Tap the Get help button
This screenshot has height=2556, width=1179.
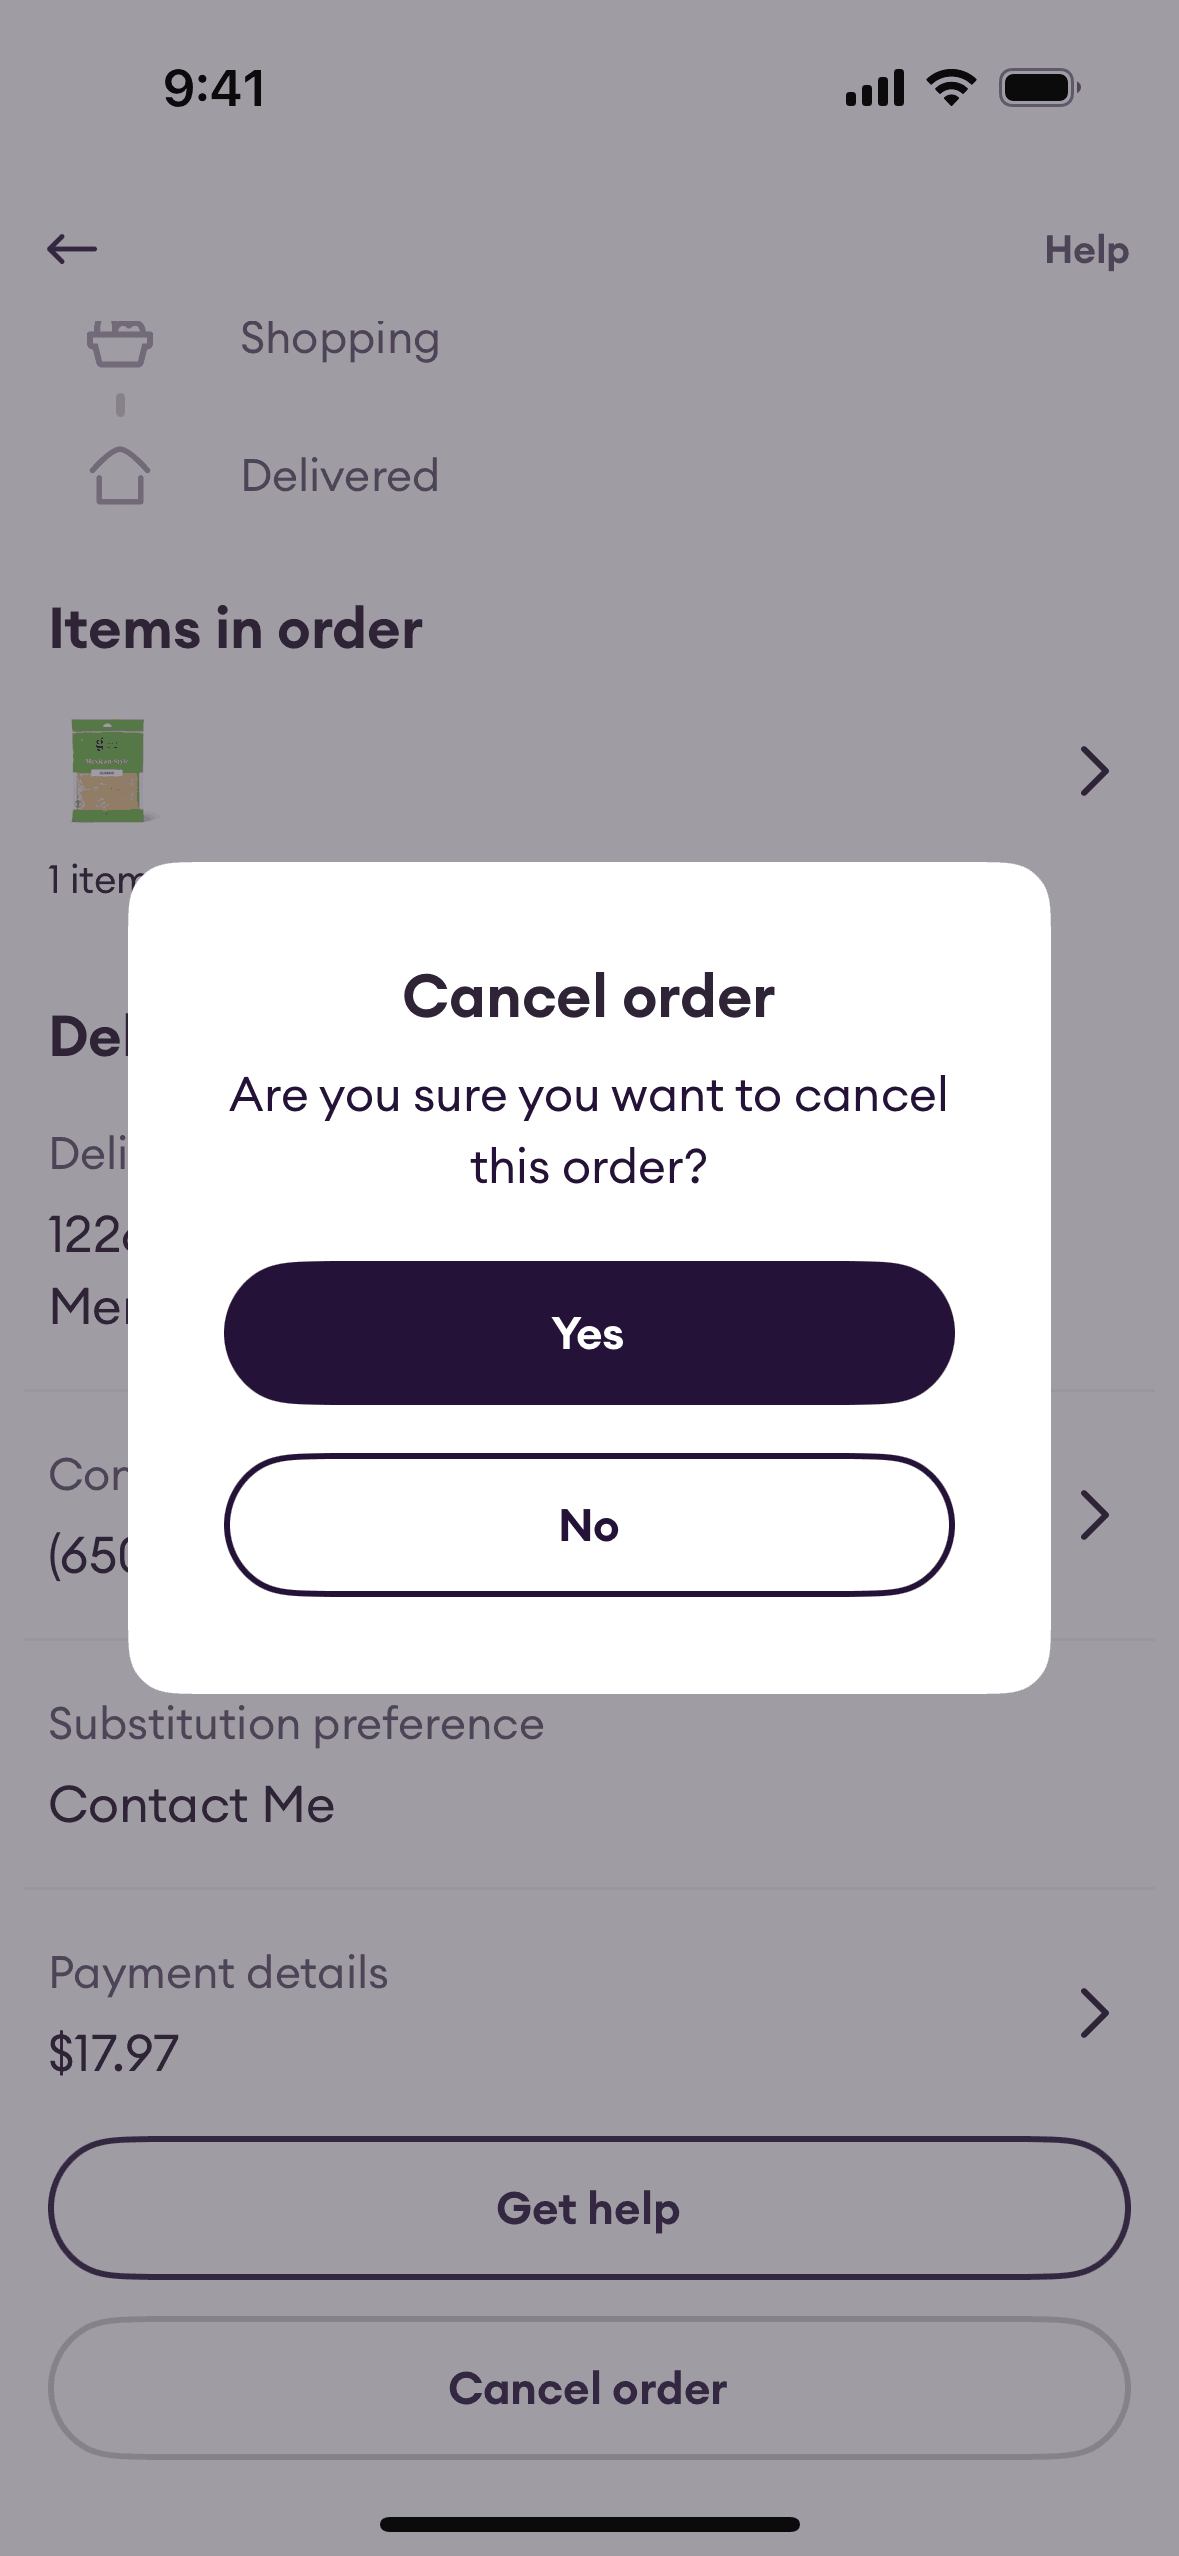[589, 2208]
